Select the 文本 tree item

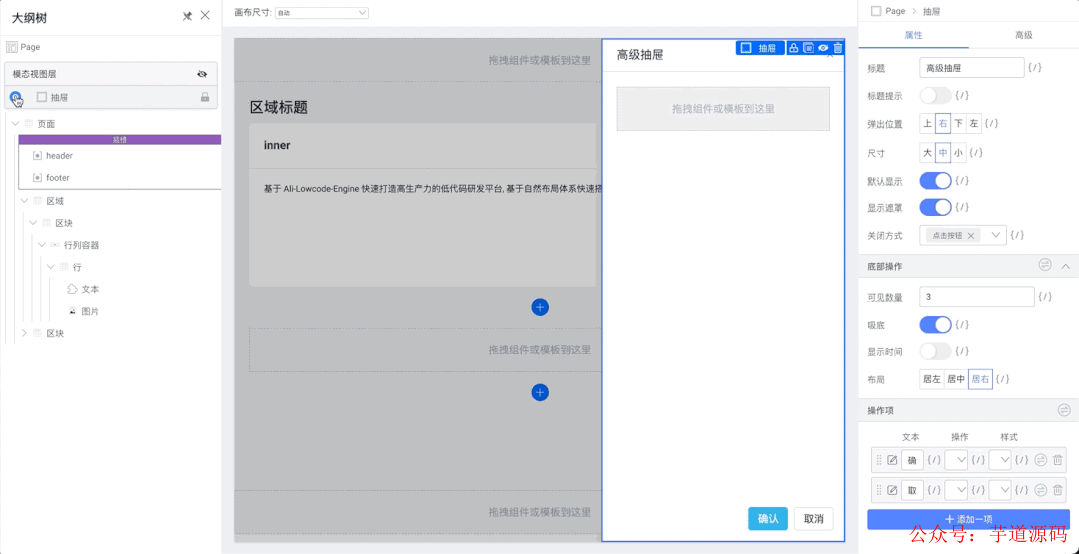click(x=90, y=289)
